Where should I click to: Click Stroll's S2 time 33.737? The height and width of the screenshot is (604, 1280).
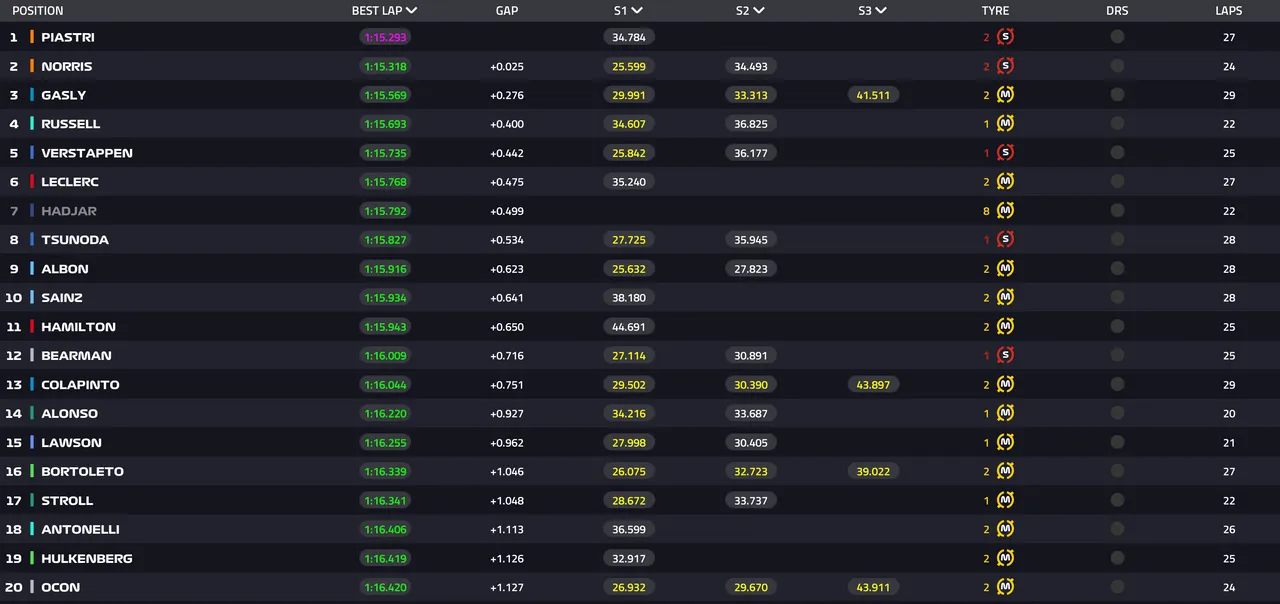(751, 500)
